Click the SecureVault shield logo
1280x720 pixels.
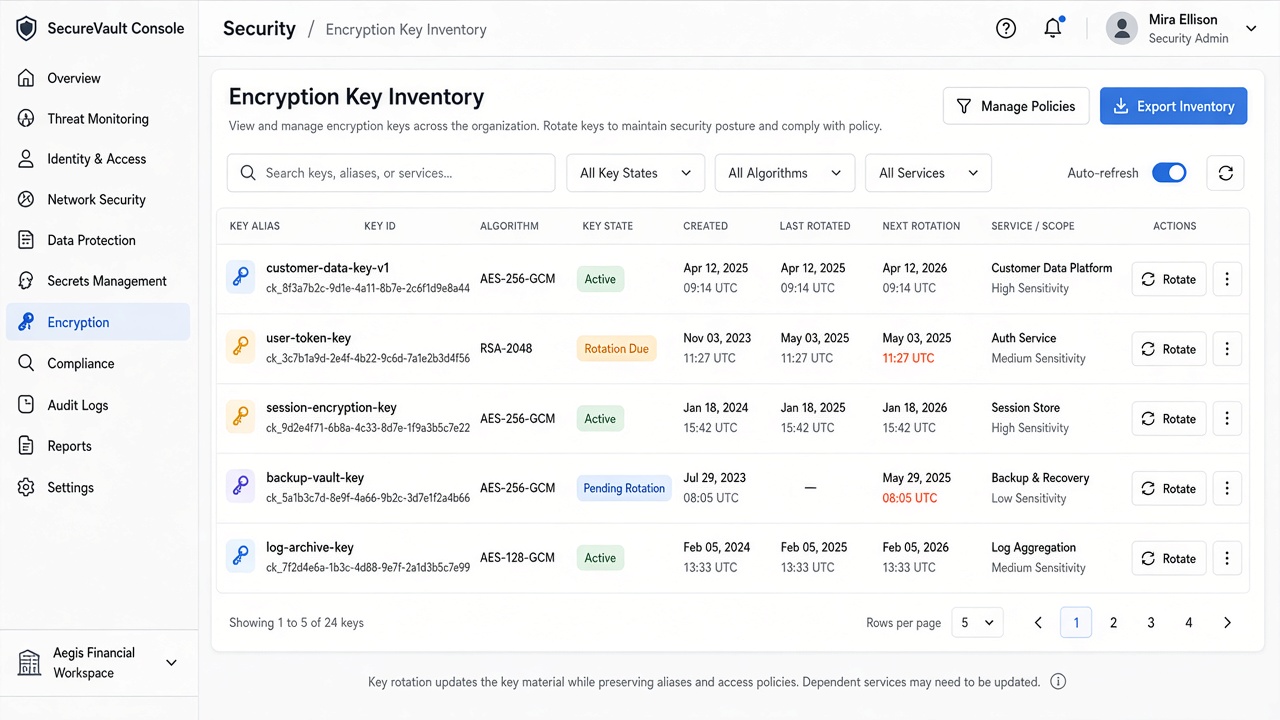point(26,28)
